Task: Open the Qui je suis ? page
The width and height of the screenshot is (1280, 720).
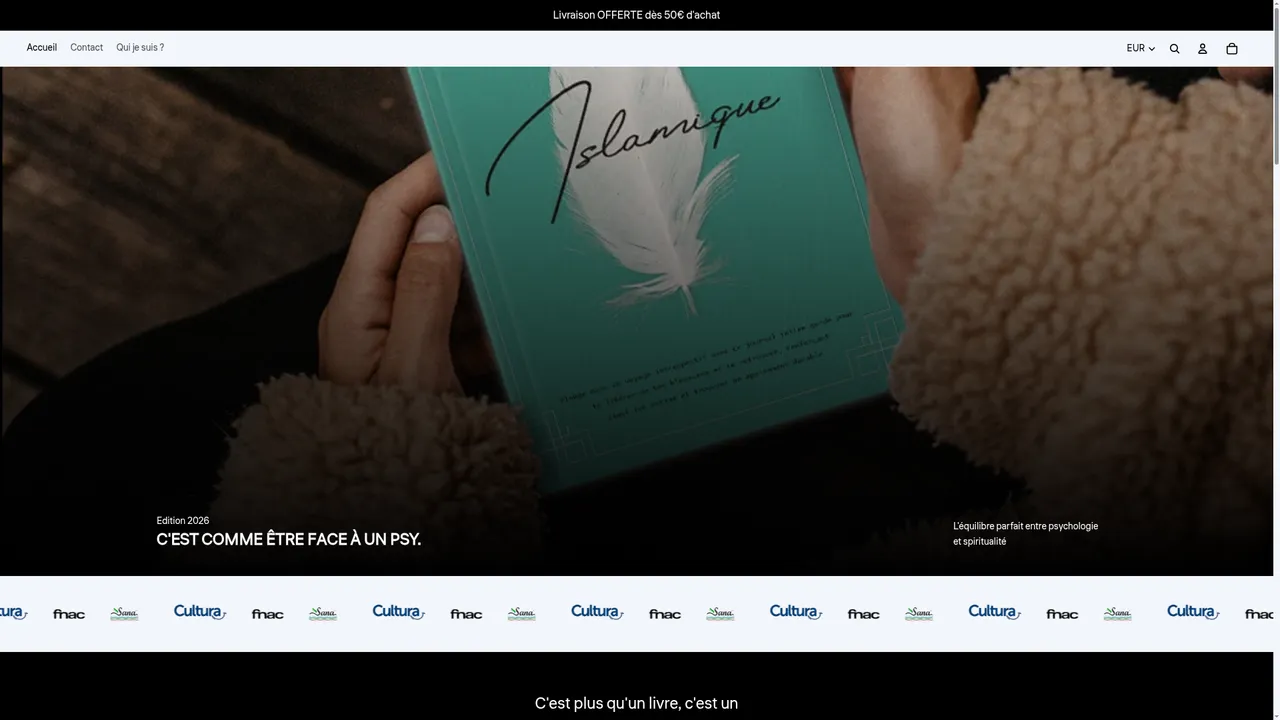Action: click(x=140, y=48)
